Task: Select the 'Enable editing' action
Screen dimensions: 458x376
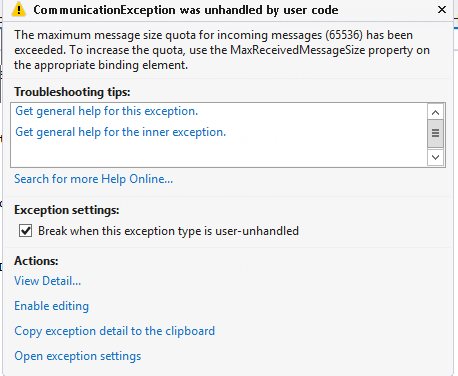Action: 52,306
